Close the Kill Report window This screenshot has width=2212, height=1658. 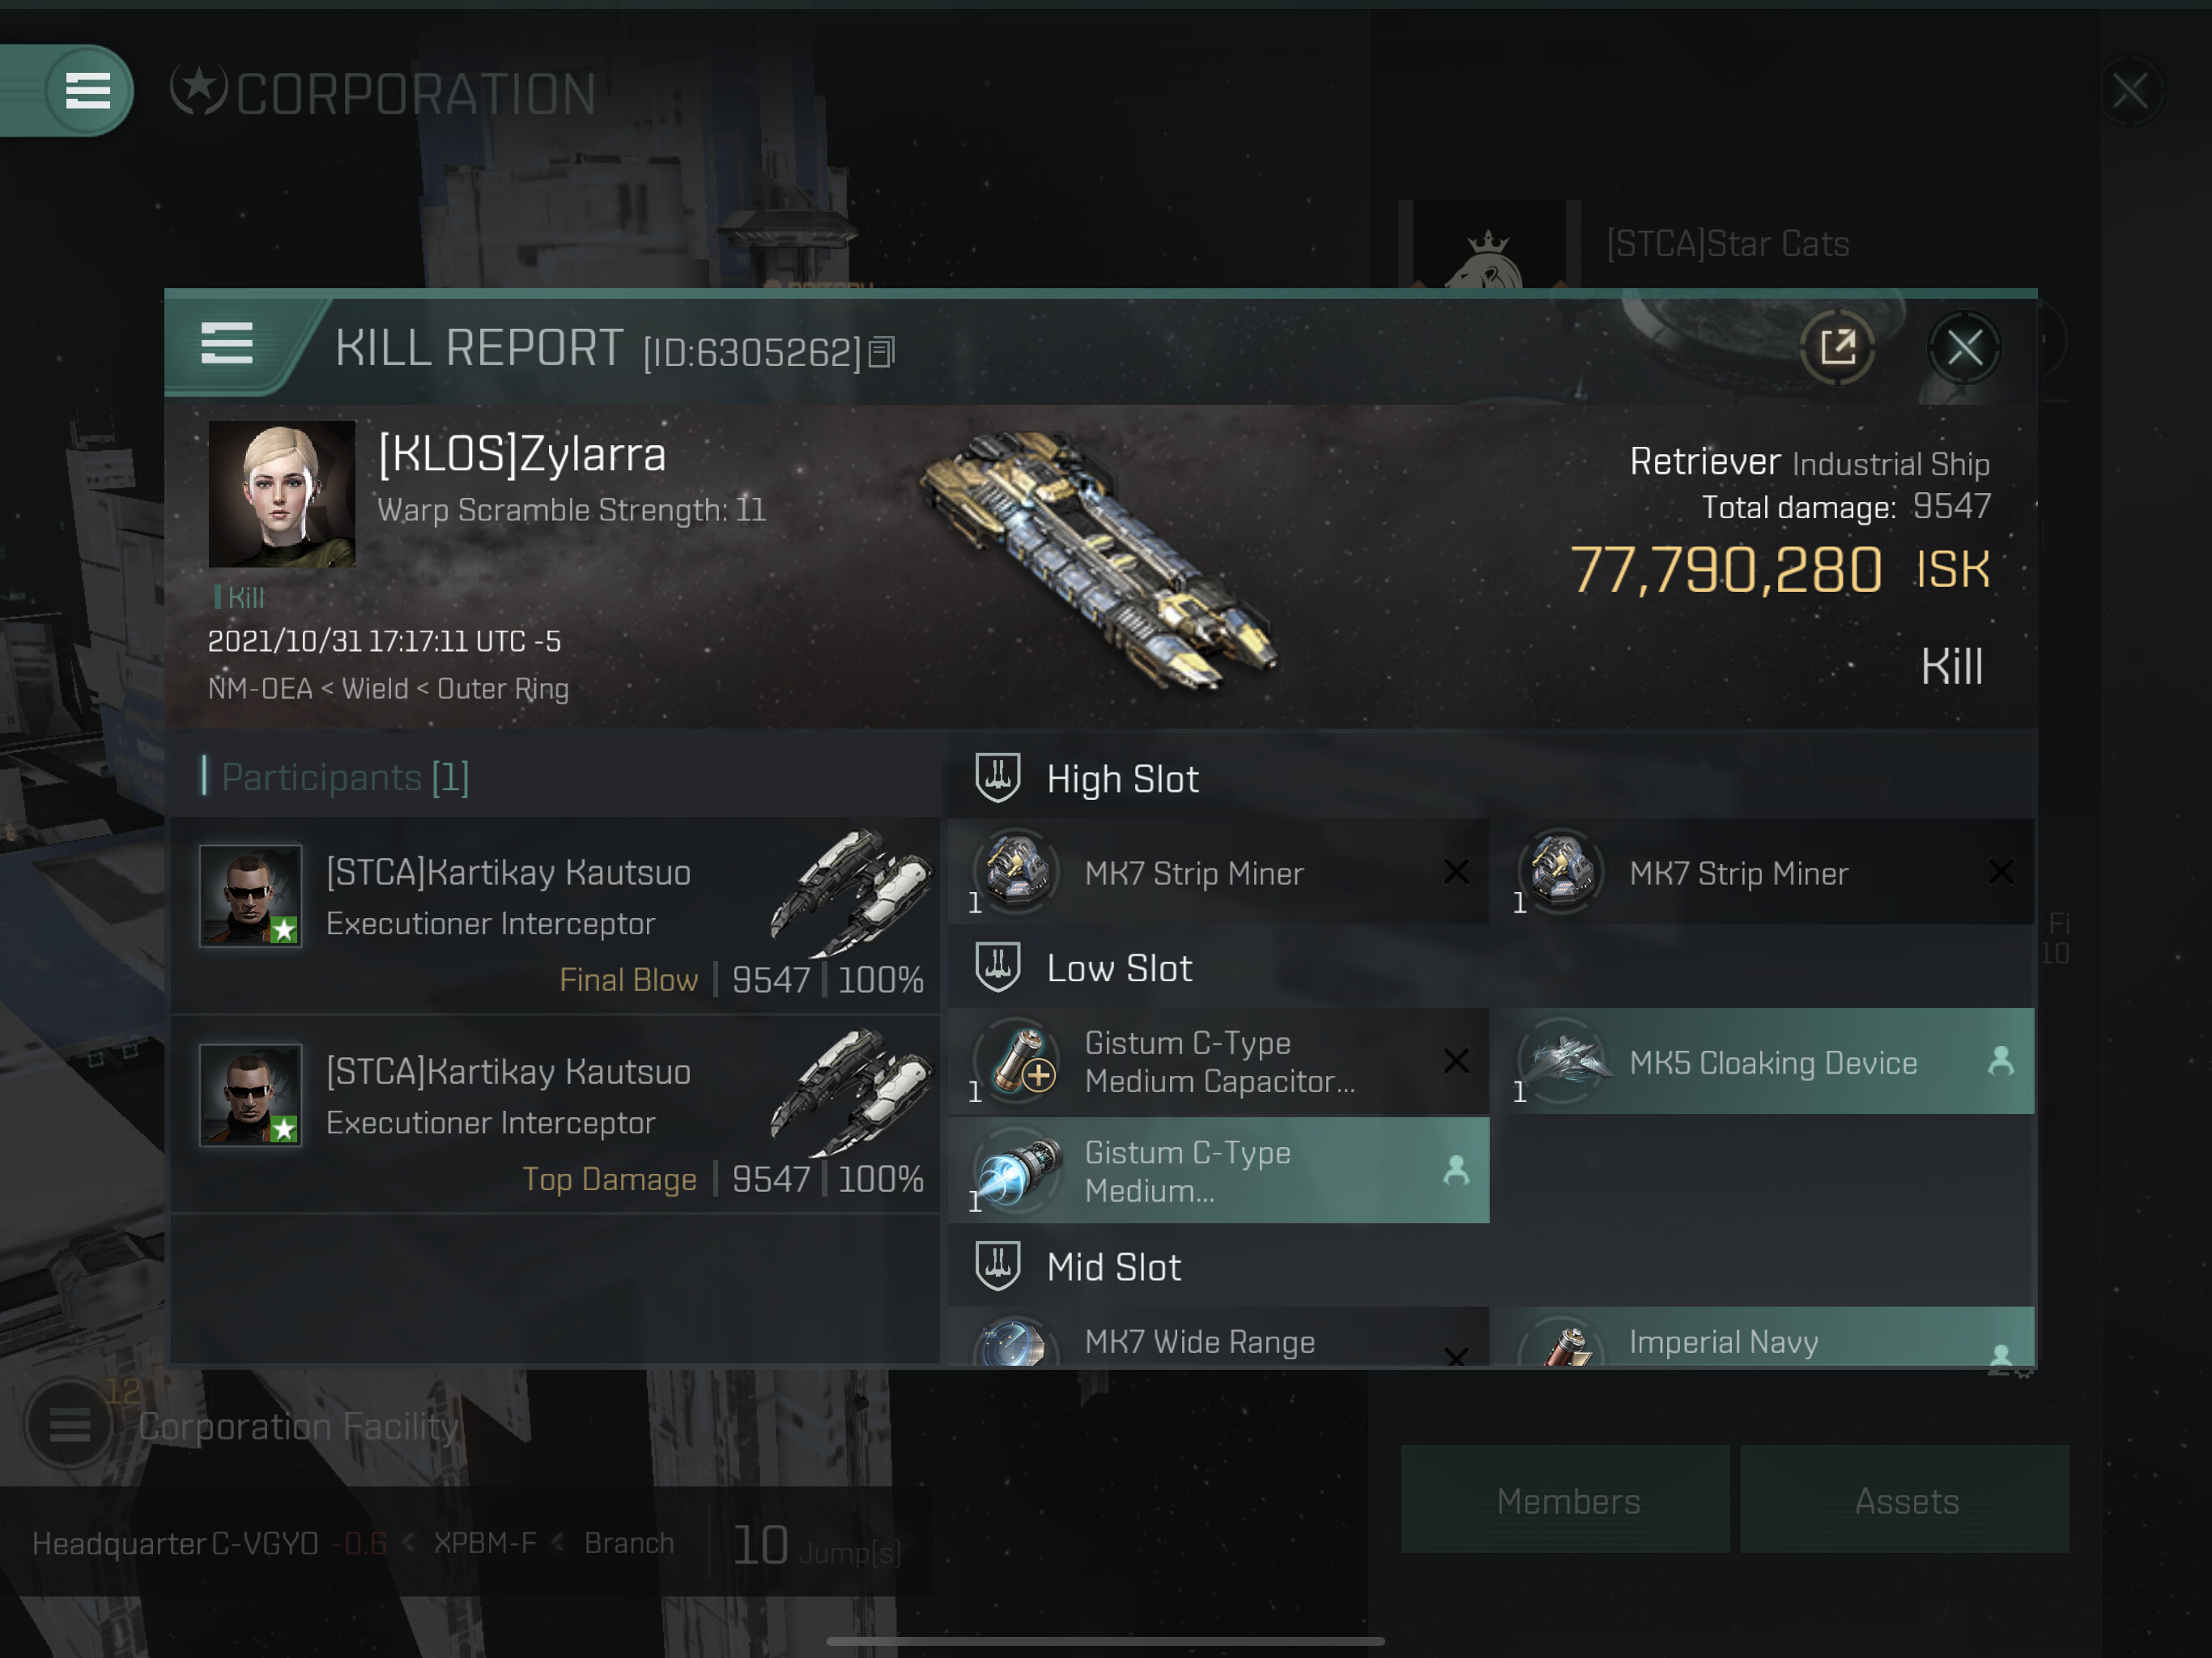point(1963,347)
